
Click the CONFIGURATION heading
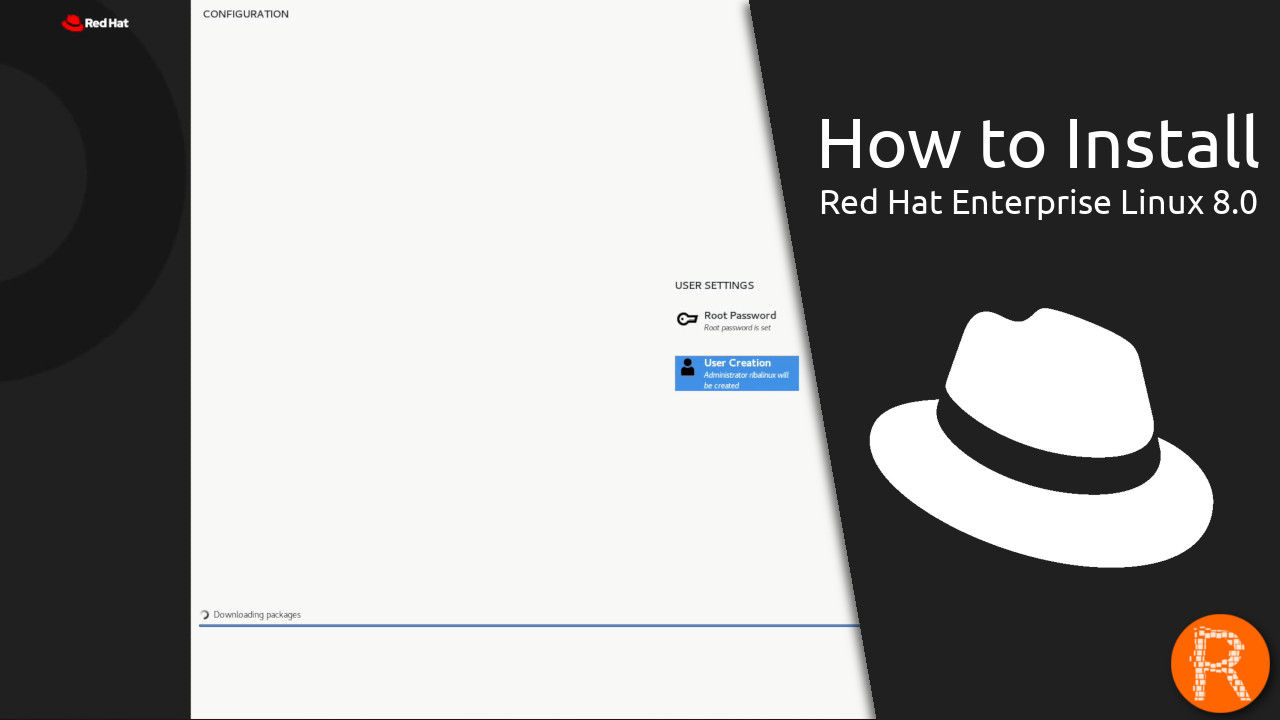click(x=246, y=14)
